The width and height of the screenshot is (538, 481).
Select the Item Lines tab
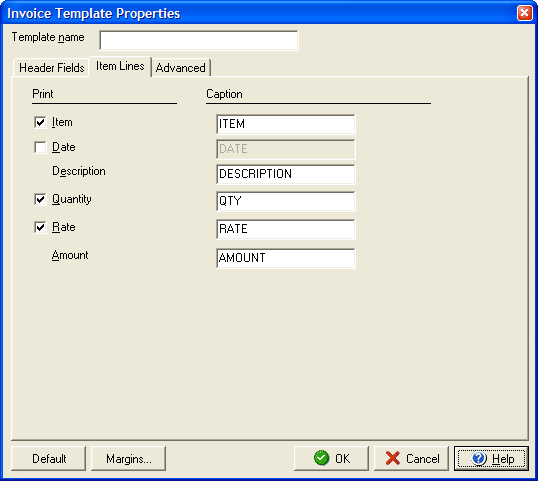[120, 66]
